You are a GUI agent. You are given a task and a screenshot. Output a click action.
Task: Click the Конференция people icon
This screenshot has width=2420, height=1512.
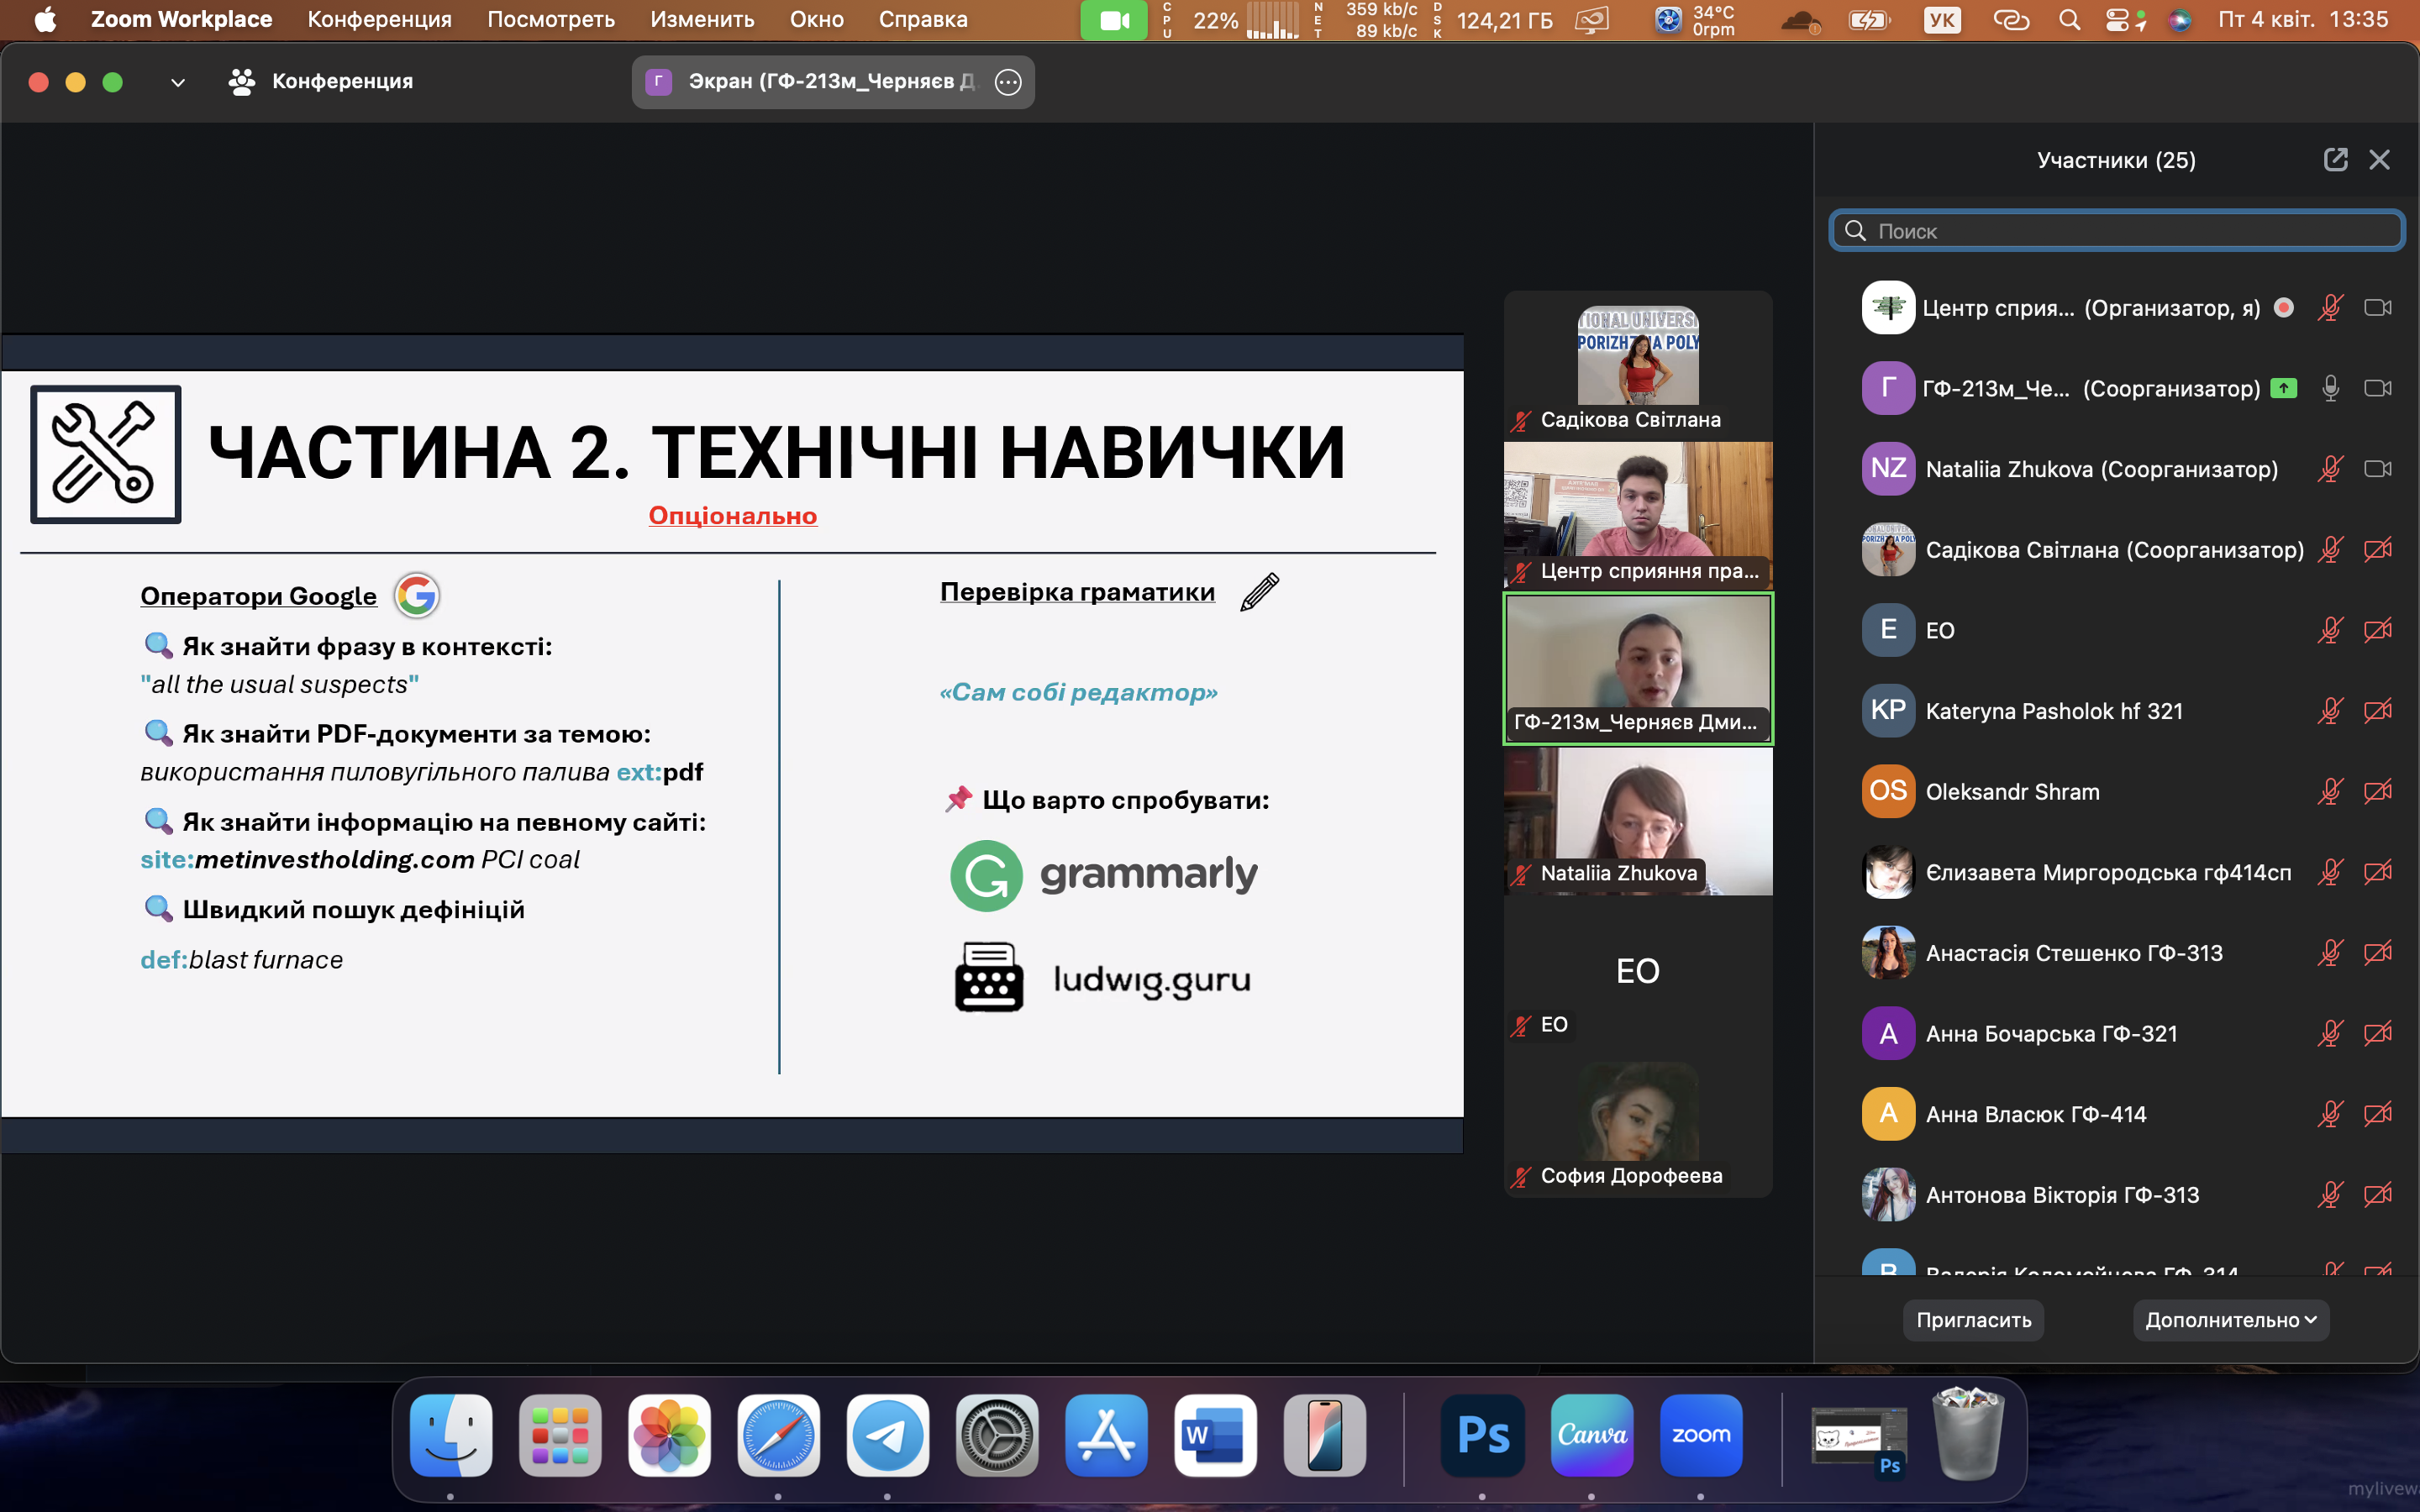point(241,82)
